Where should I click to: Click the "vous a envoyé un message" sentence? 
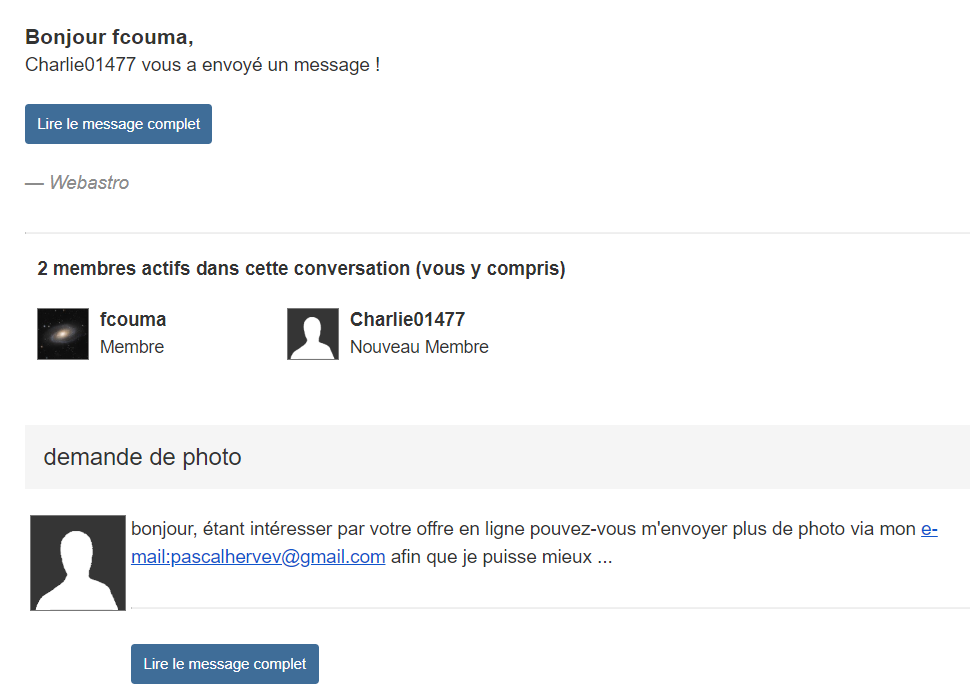(260, 66)
